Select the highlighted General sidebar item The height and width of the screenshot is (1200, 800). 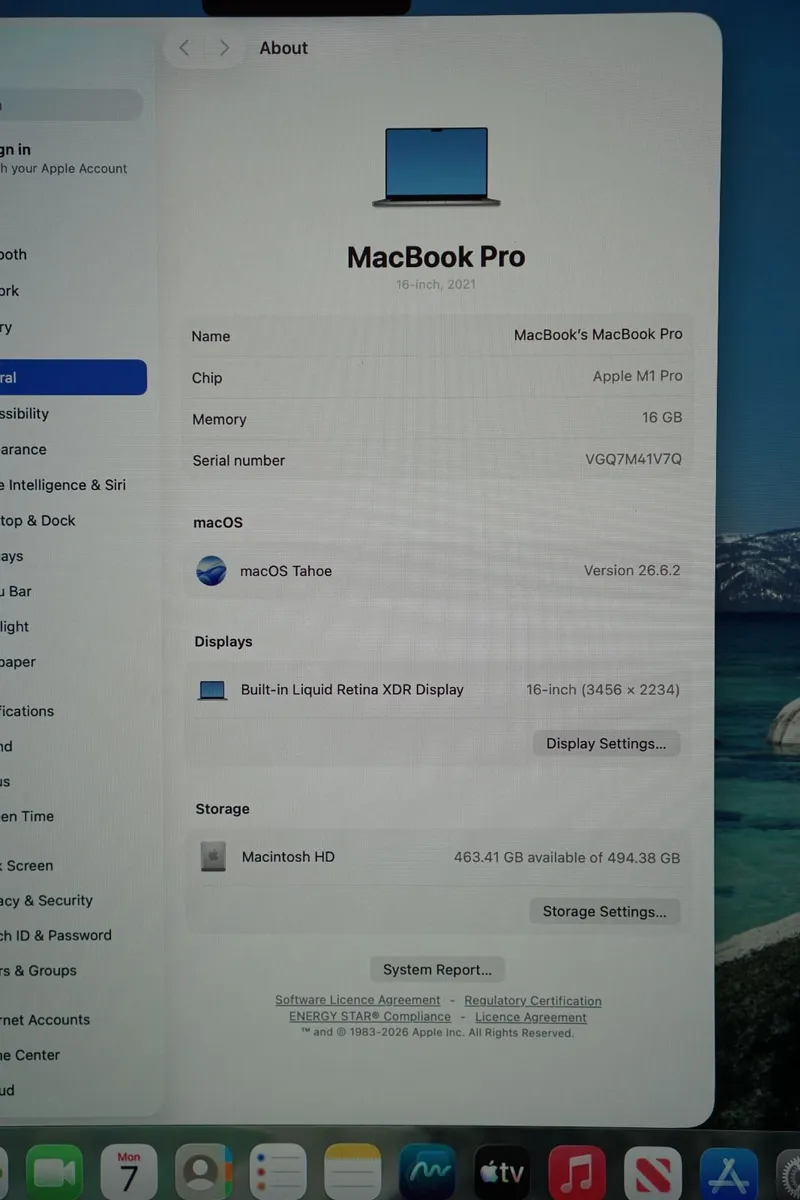(73, 378)
